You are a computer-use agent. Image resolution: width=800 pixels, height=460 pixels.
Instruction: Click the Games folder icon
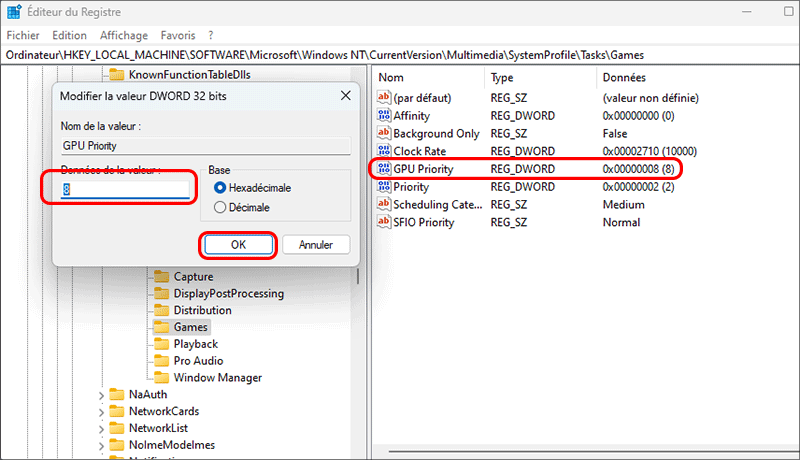162,327
